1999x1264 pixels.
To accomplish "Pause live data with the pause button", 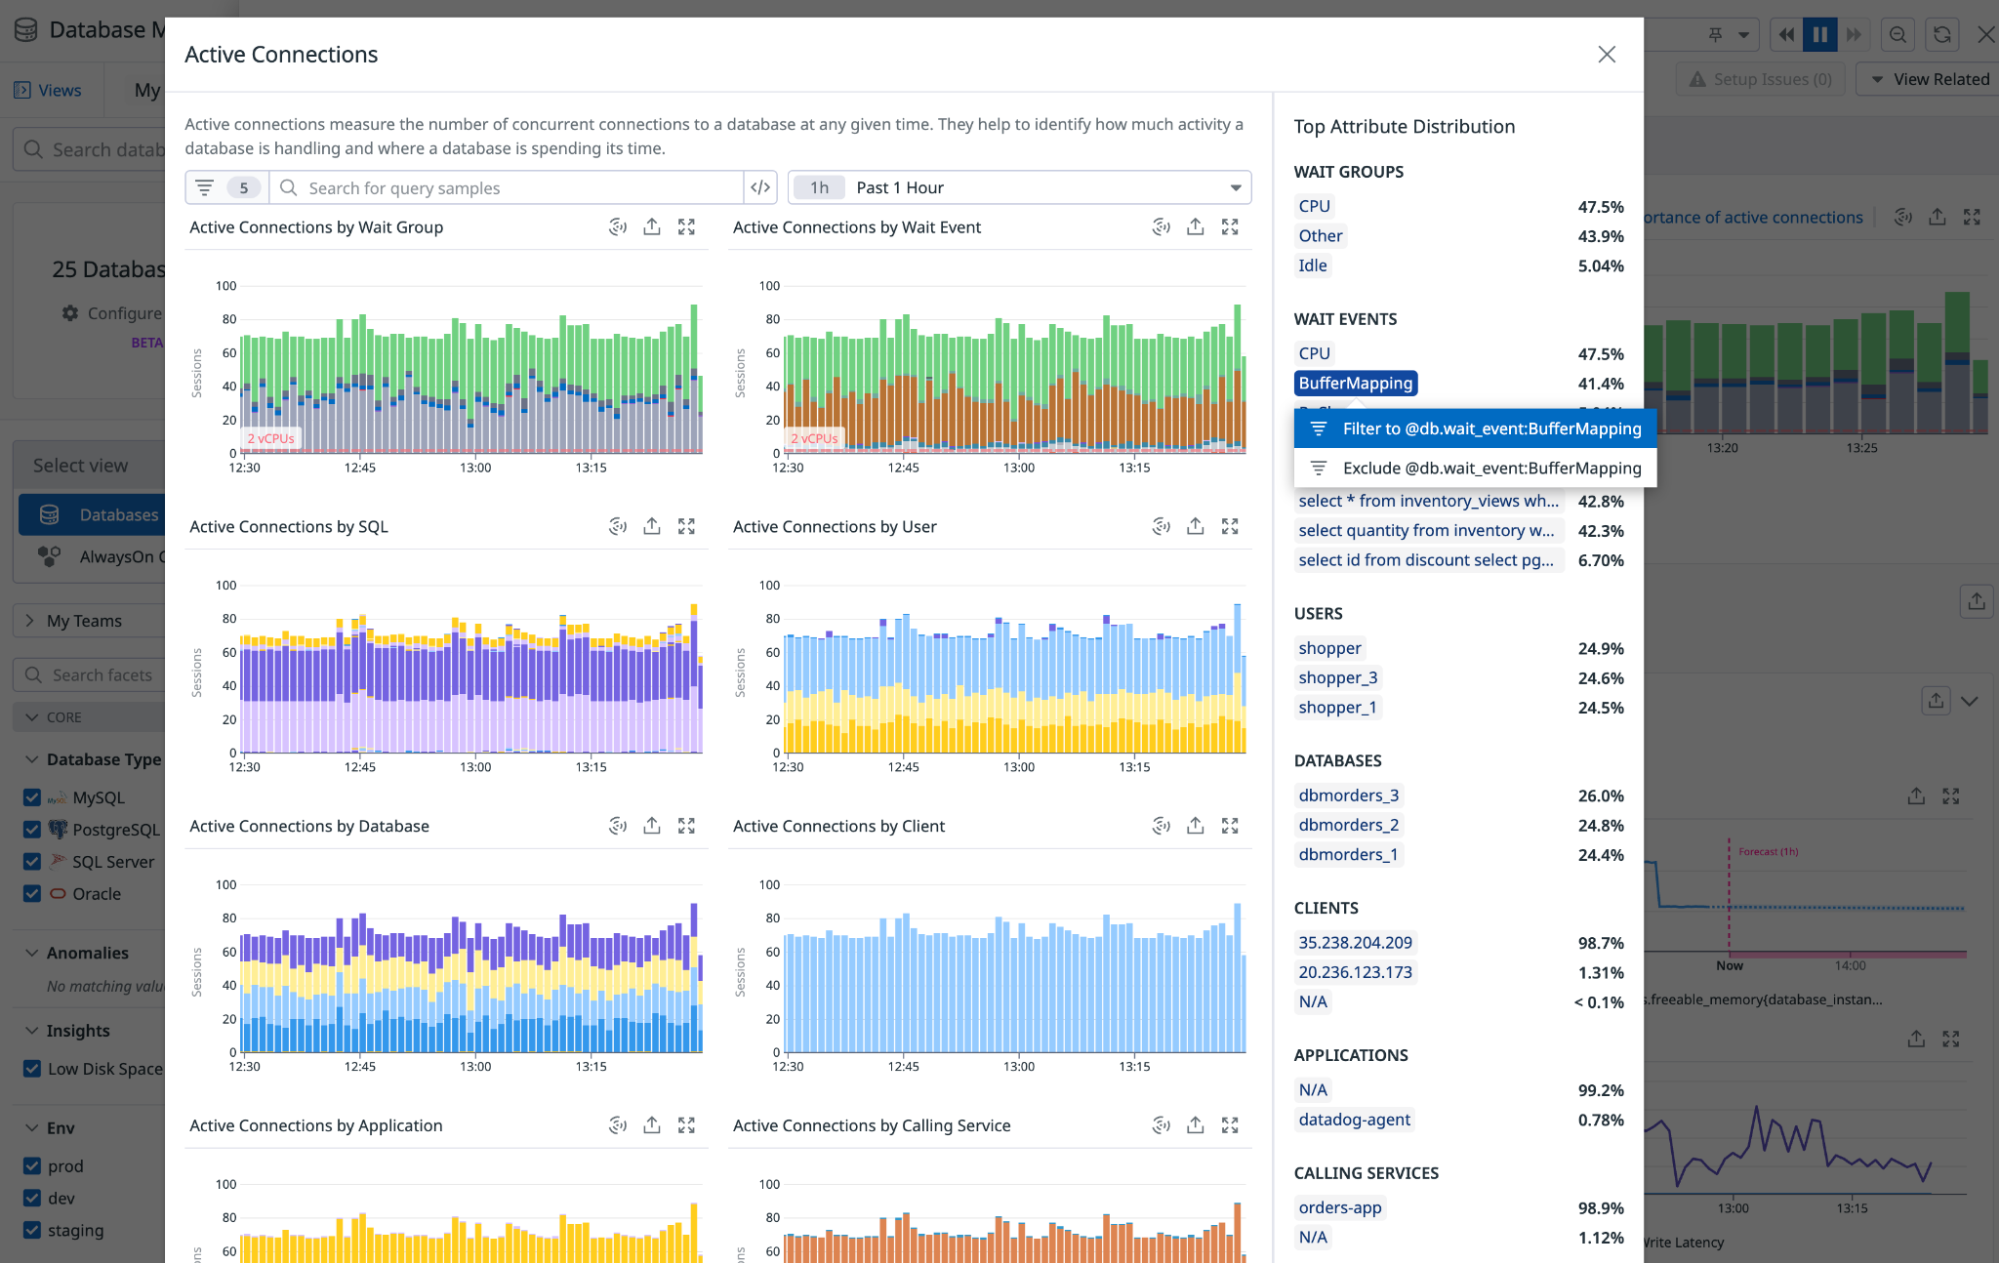I will [1819, 34].
